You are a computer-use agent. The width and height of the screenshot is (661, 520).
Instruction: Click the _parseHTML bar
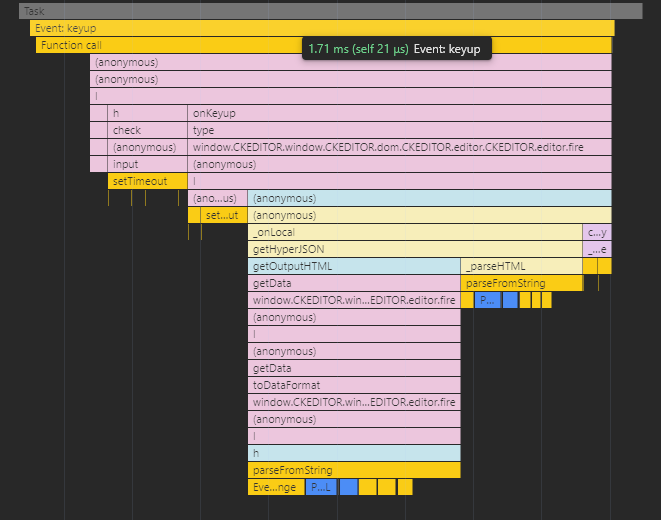pos(521,266)
